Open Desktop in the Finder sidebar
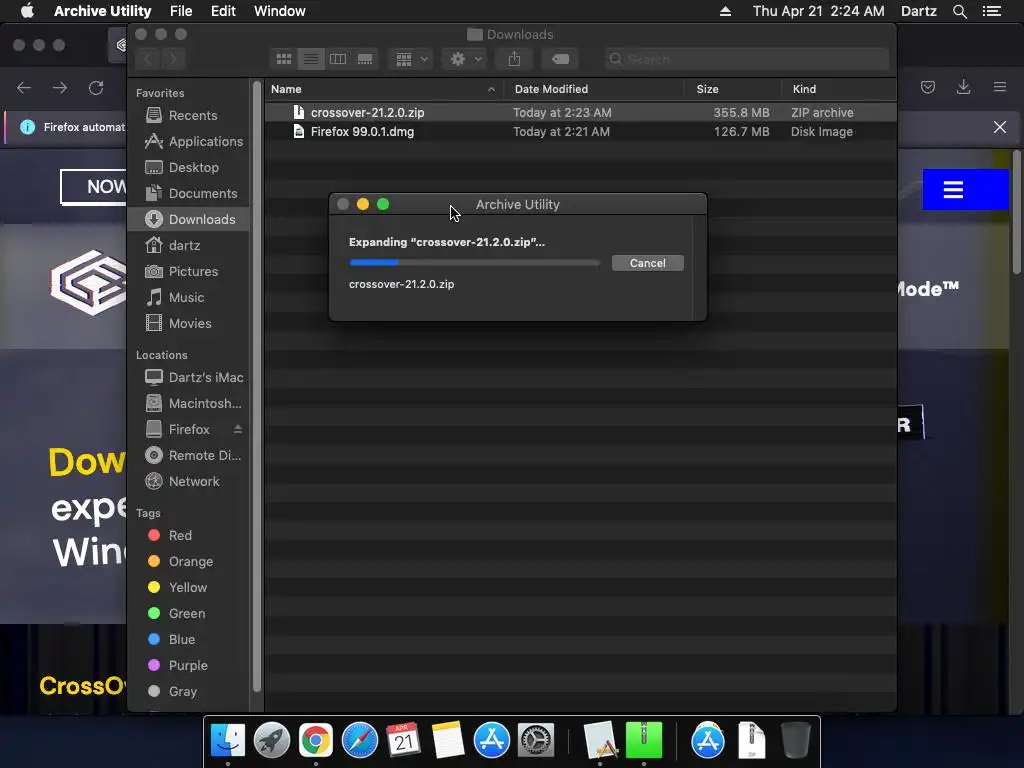 [x=188, y=168]
